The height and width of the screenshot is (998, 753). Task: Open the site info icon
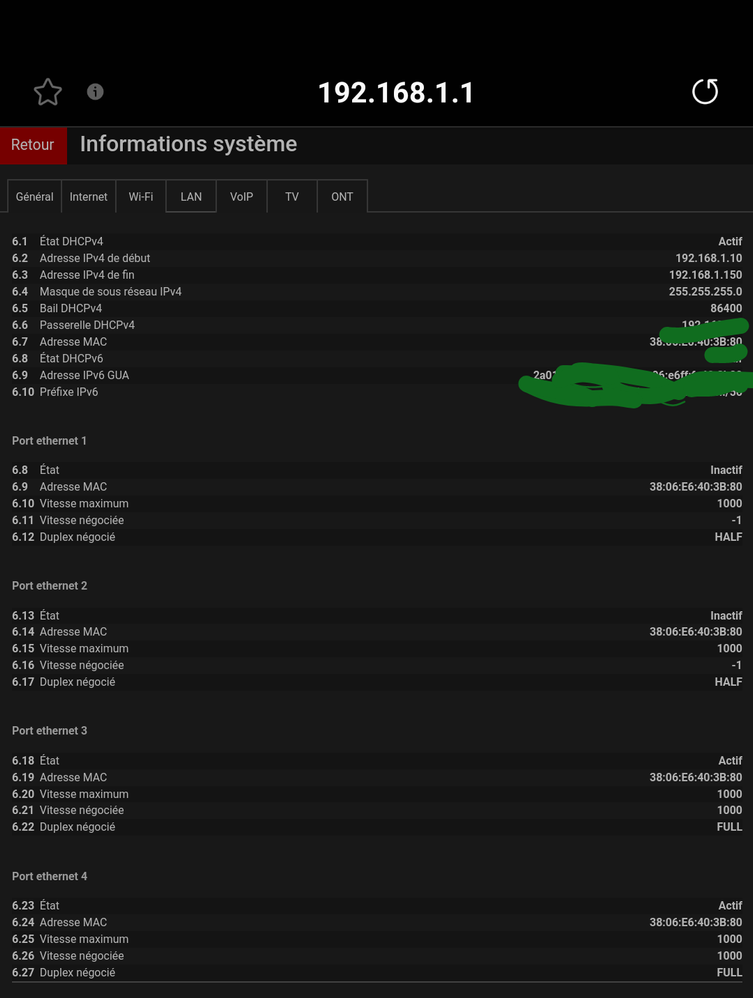coord(96,92)
